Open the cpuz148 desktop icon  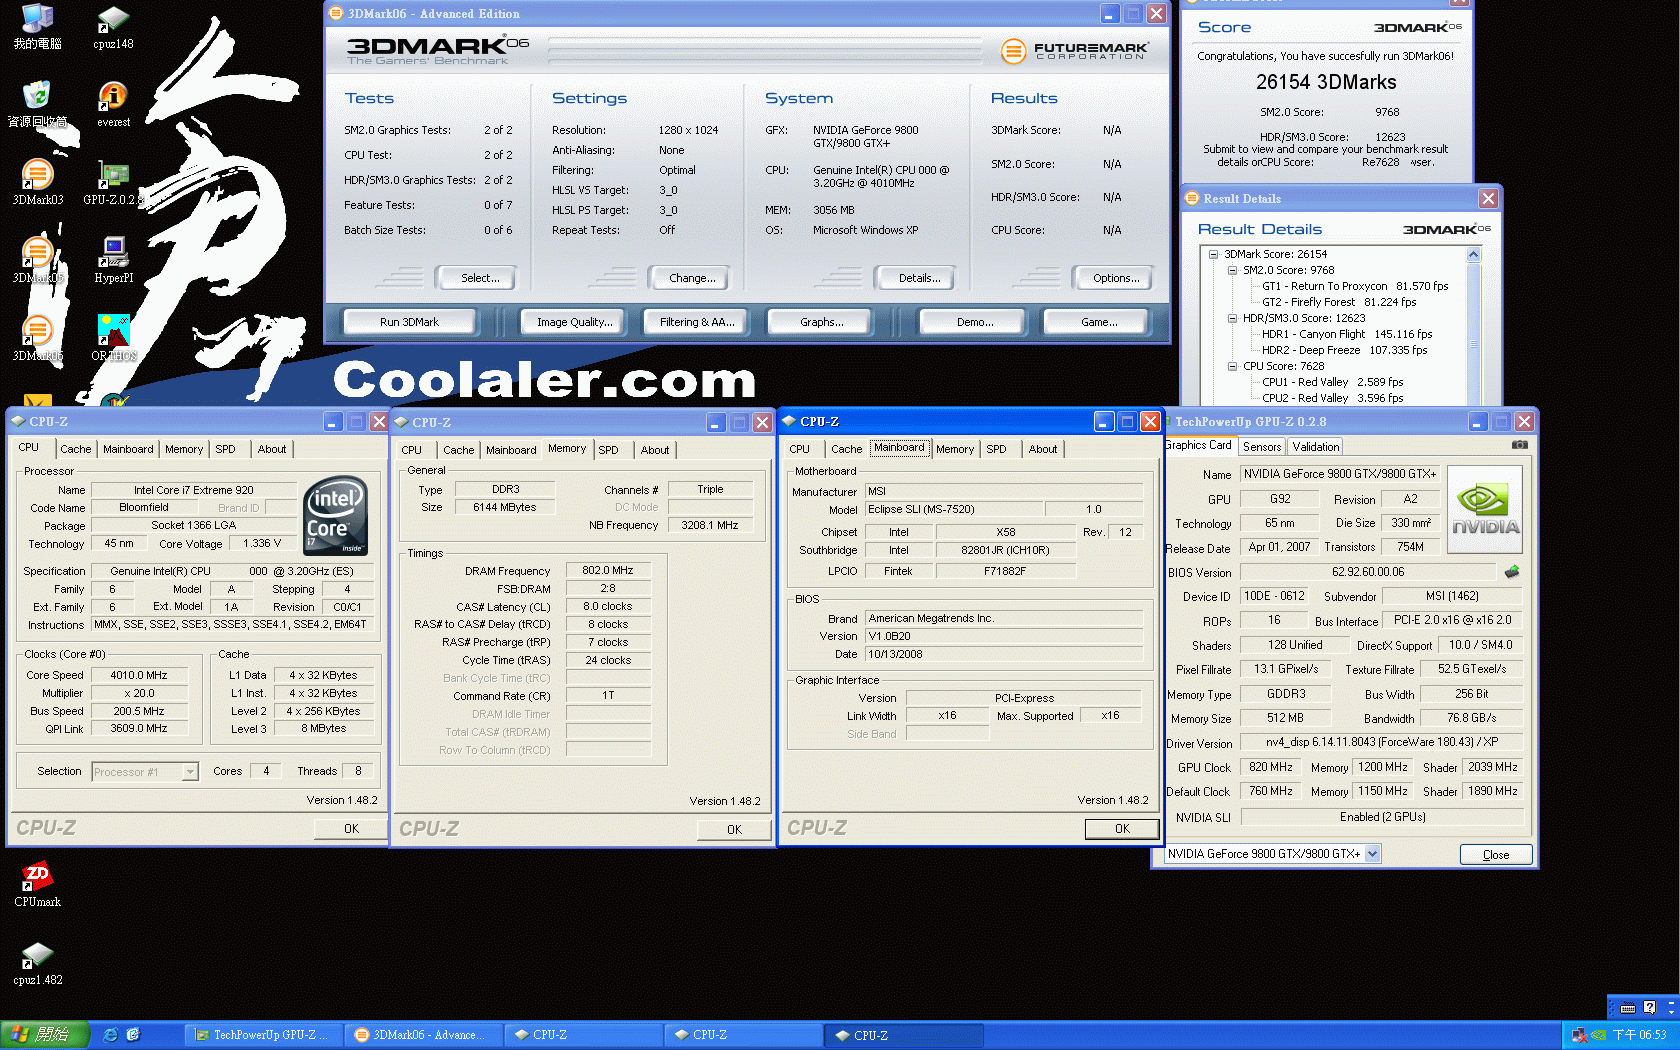(x=113, y=27)
